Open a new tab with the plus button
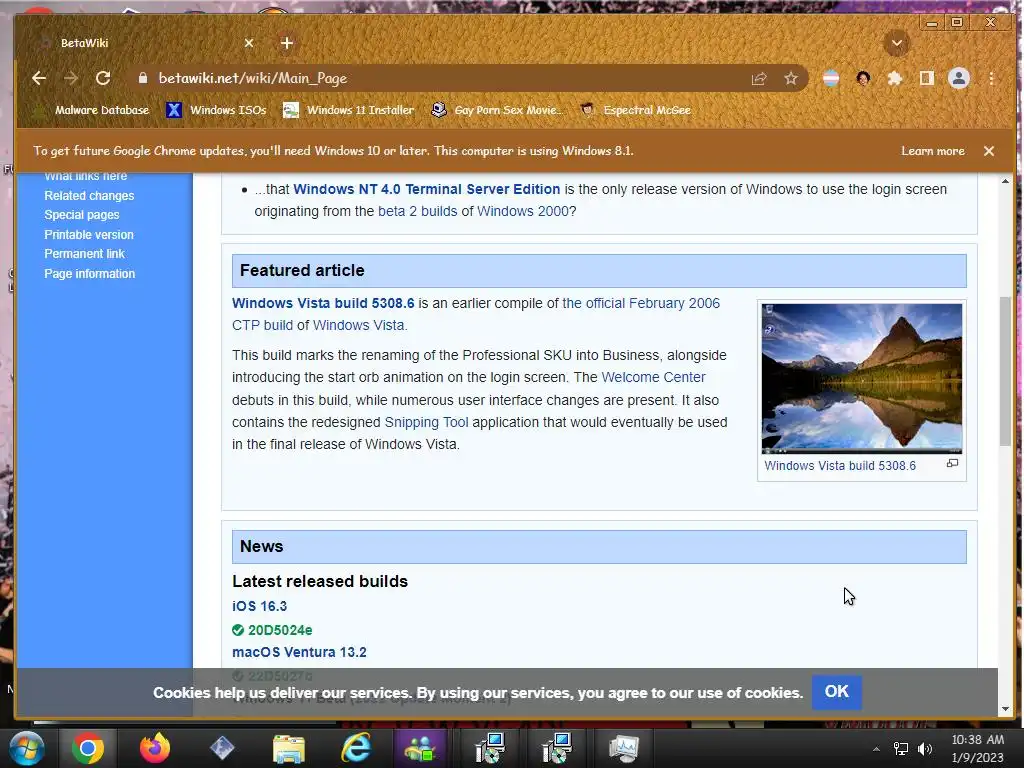The height and width of the screenshot is (768, 1024). [287, 43]
